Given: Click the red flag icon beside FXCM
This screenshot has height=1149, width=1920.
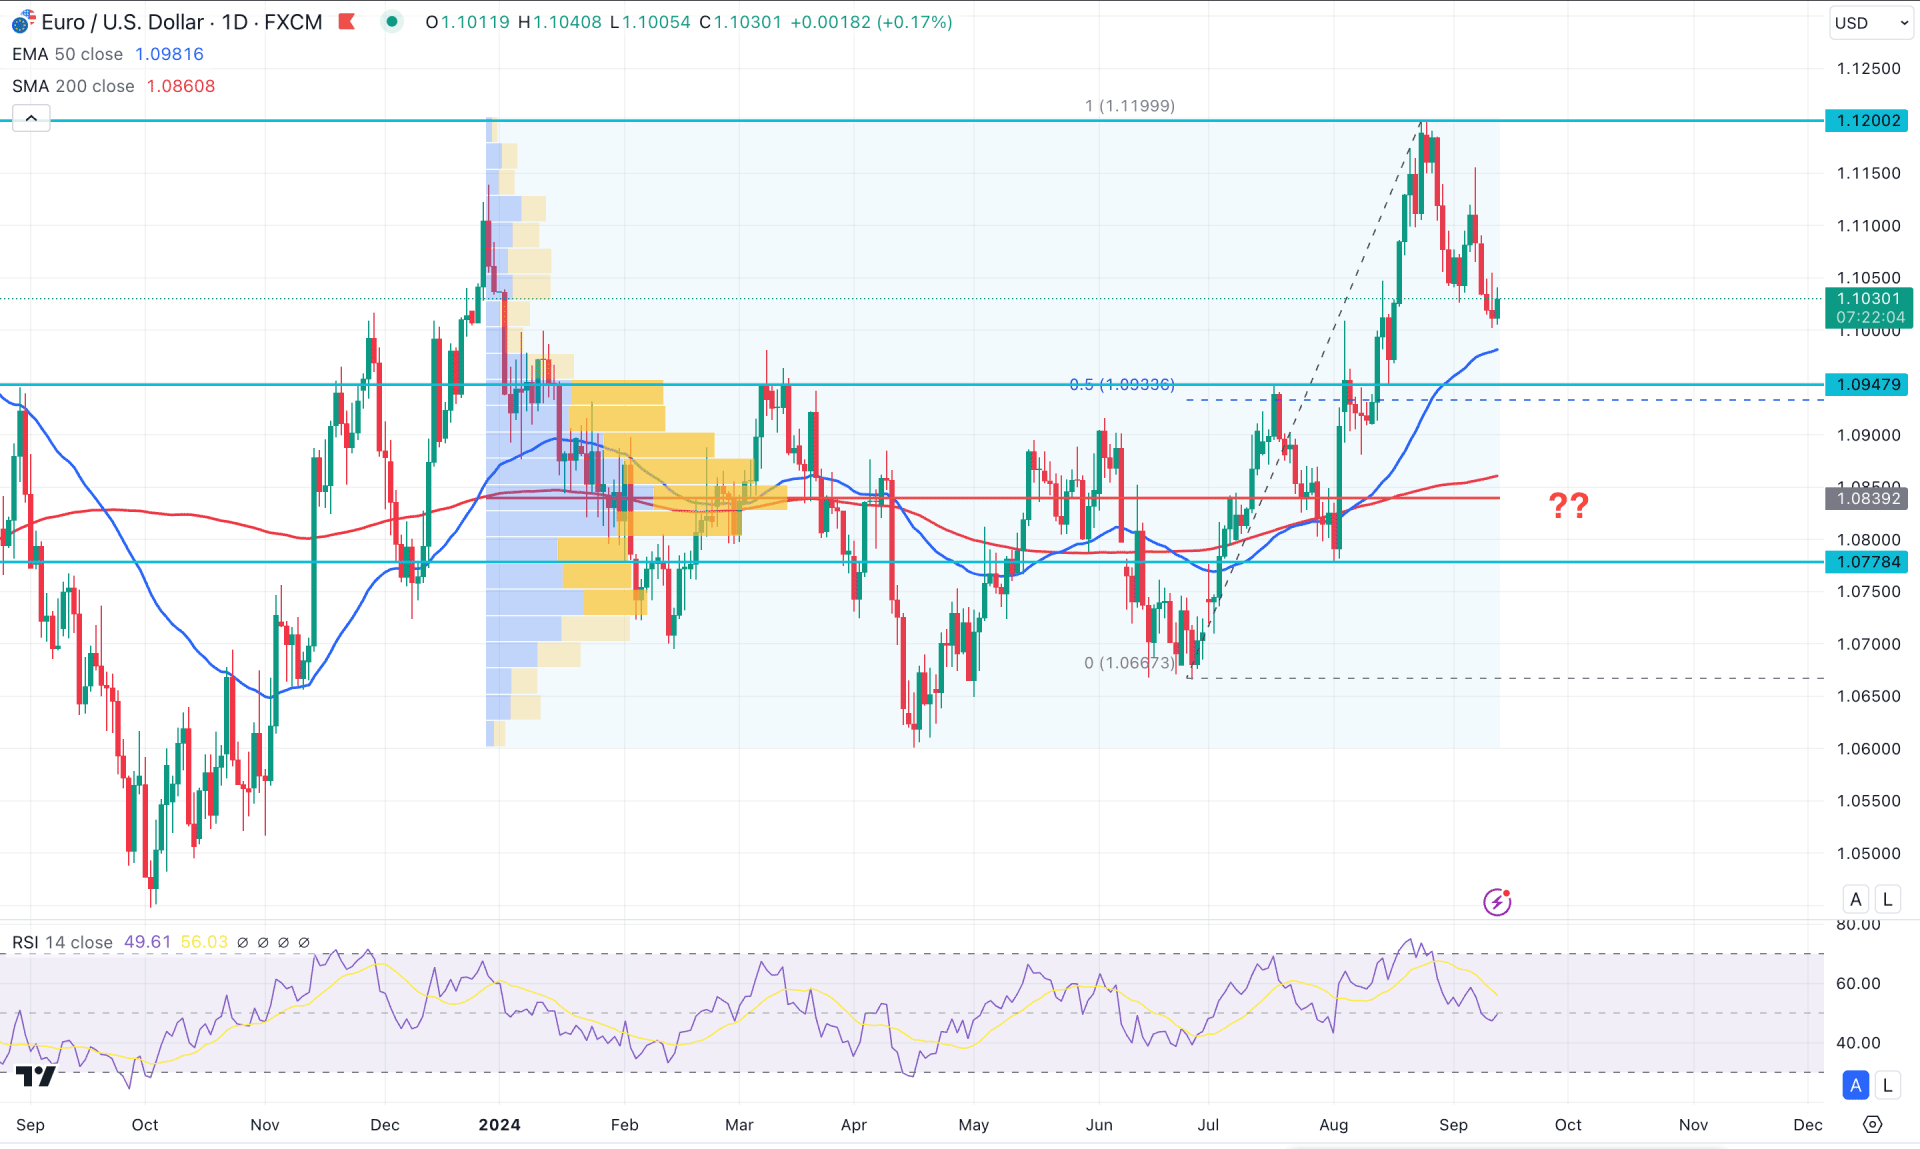Looking at the screenshot, I should [347, 22].
